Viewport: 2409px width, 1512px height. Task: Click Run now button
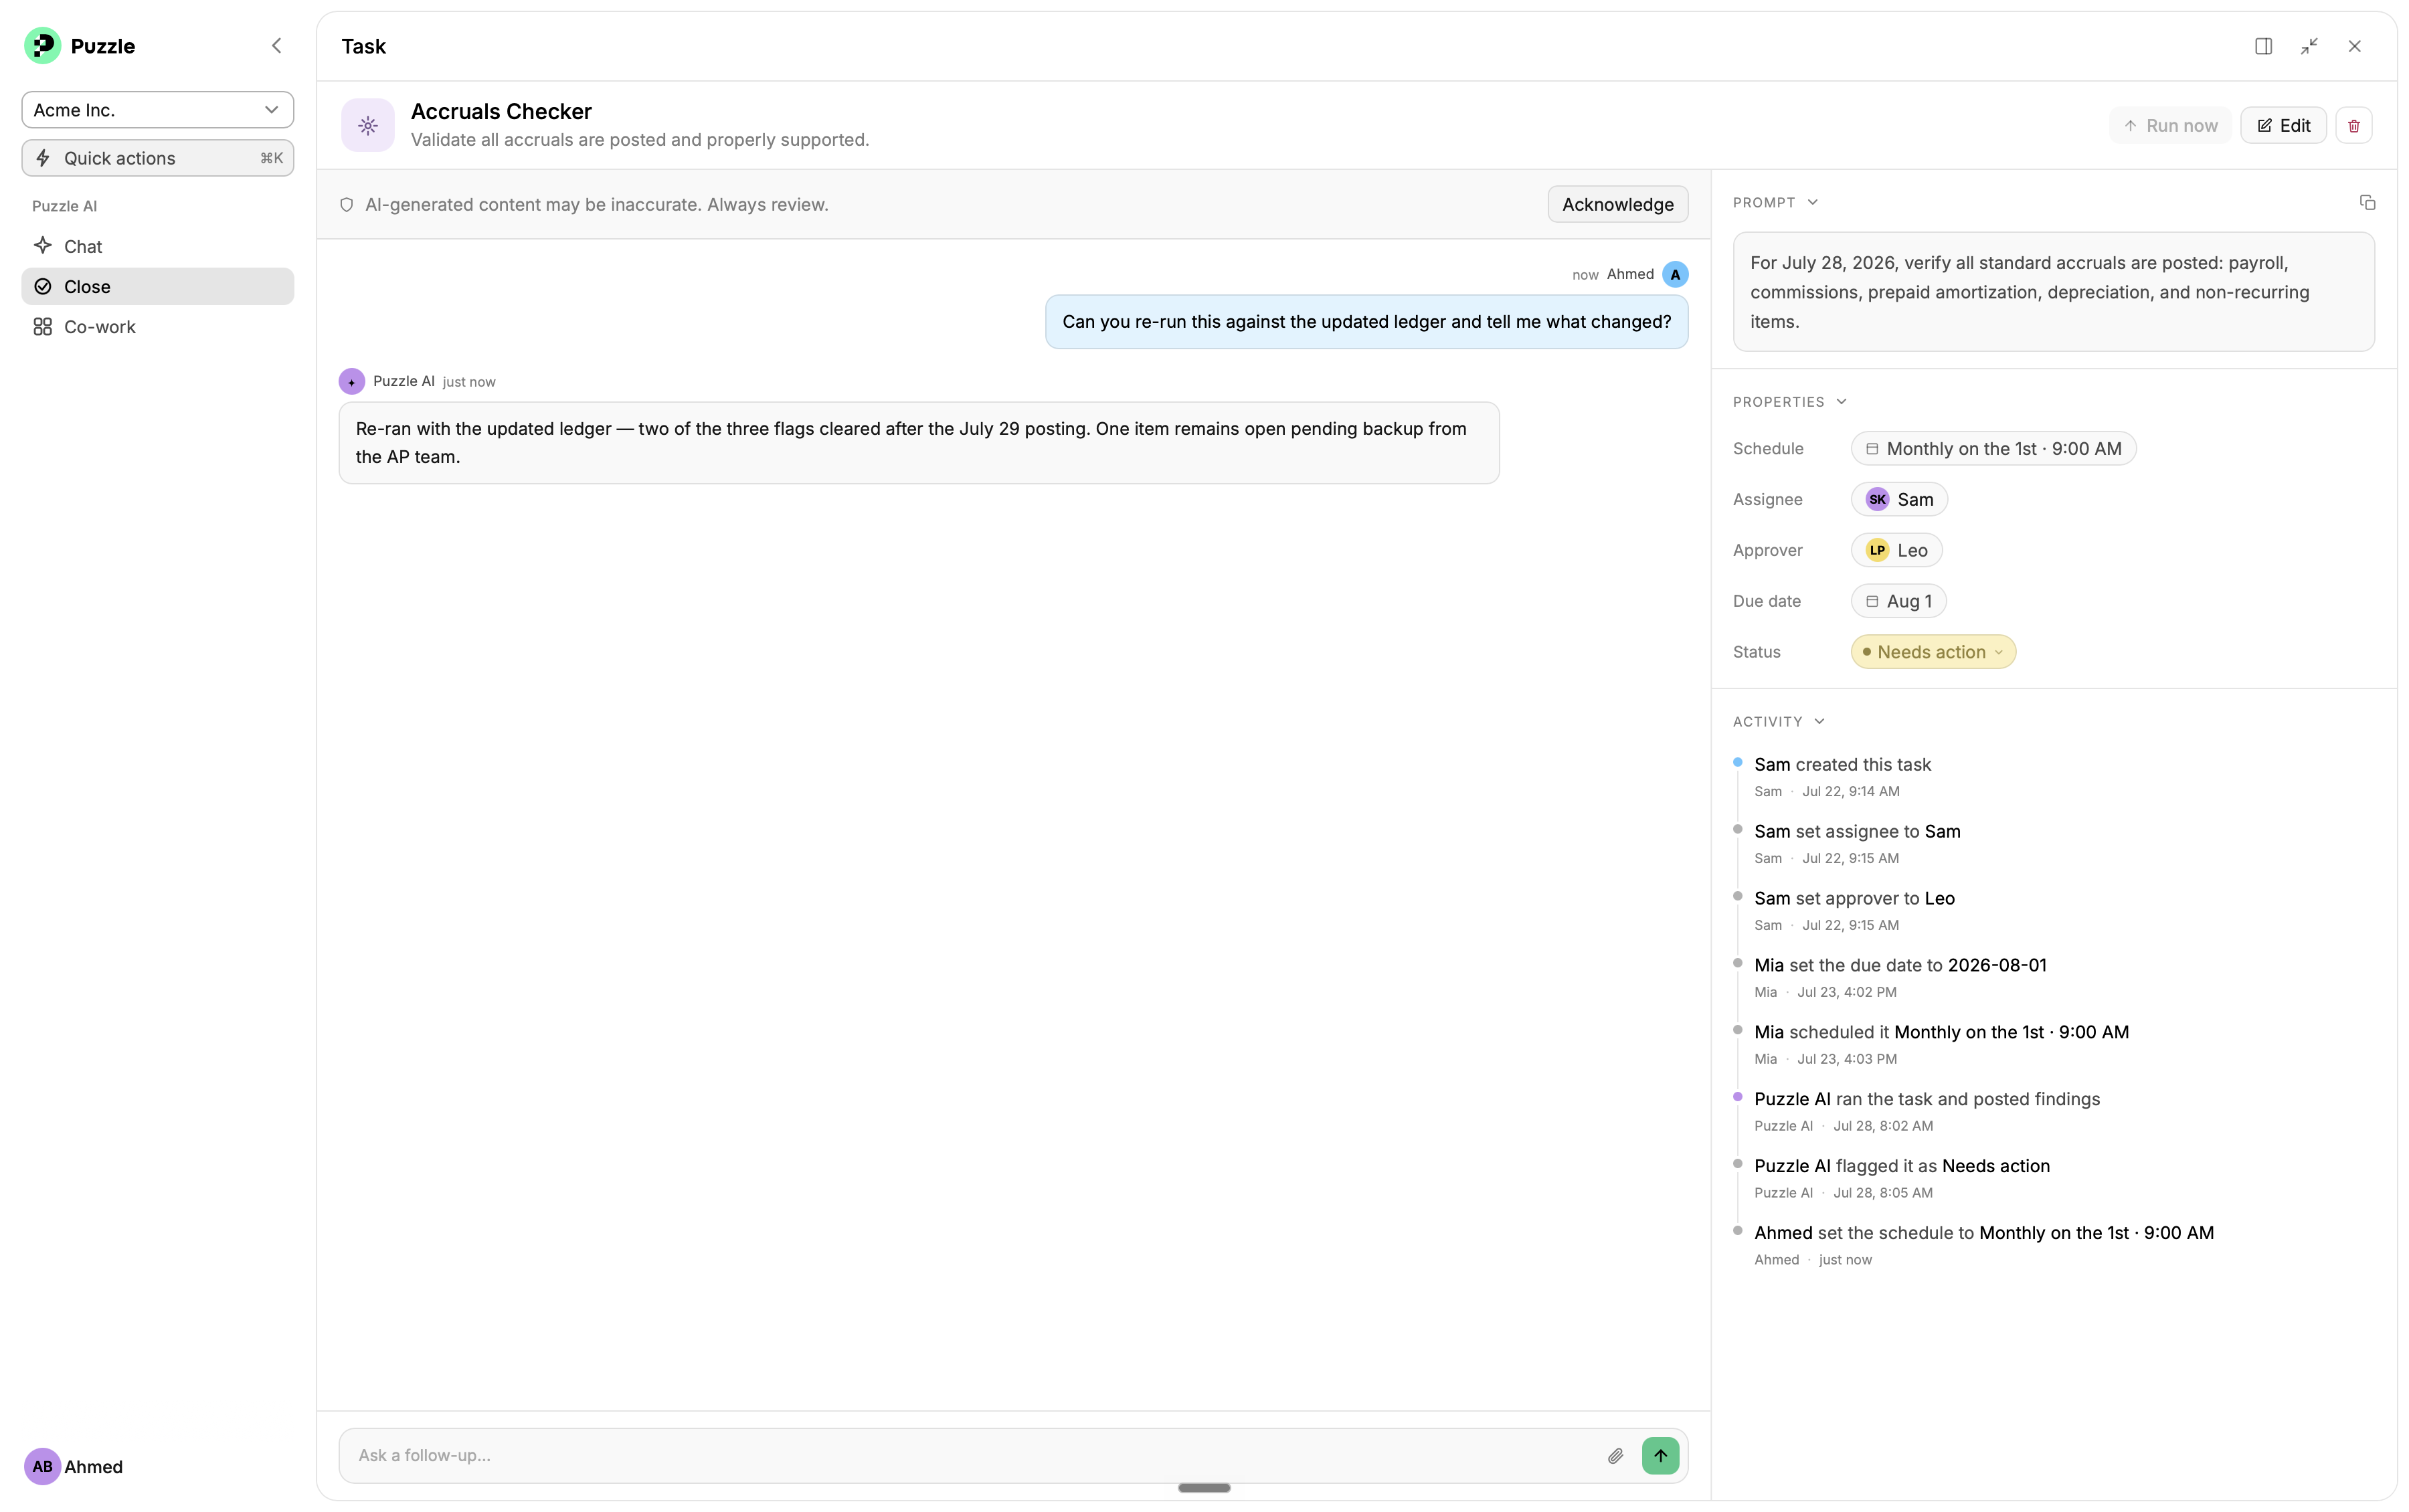point(2170,125)
